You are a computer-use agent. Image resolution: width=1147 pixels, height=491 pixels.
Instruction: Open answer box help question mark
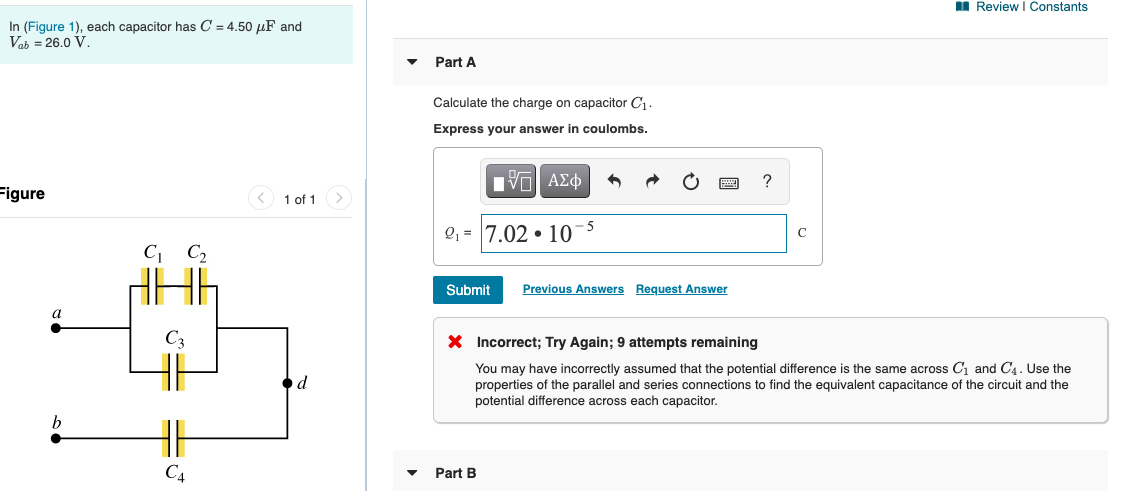pyautogui.click(x=766, y=180)
